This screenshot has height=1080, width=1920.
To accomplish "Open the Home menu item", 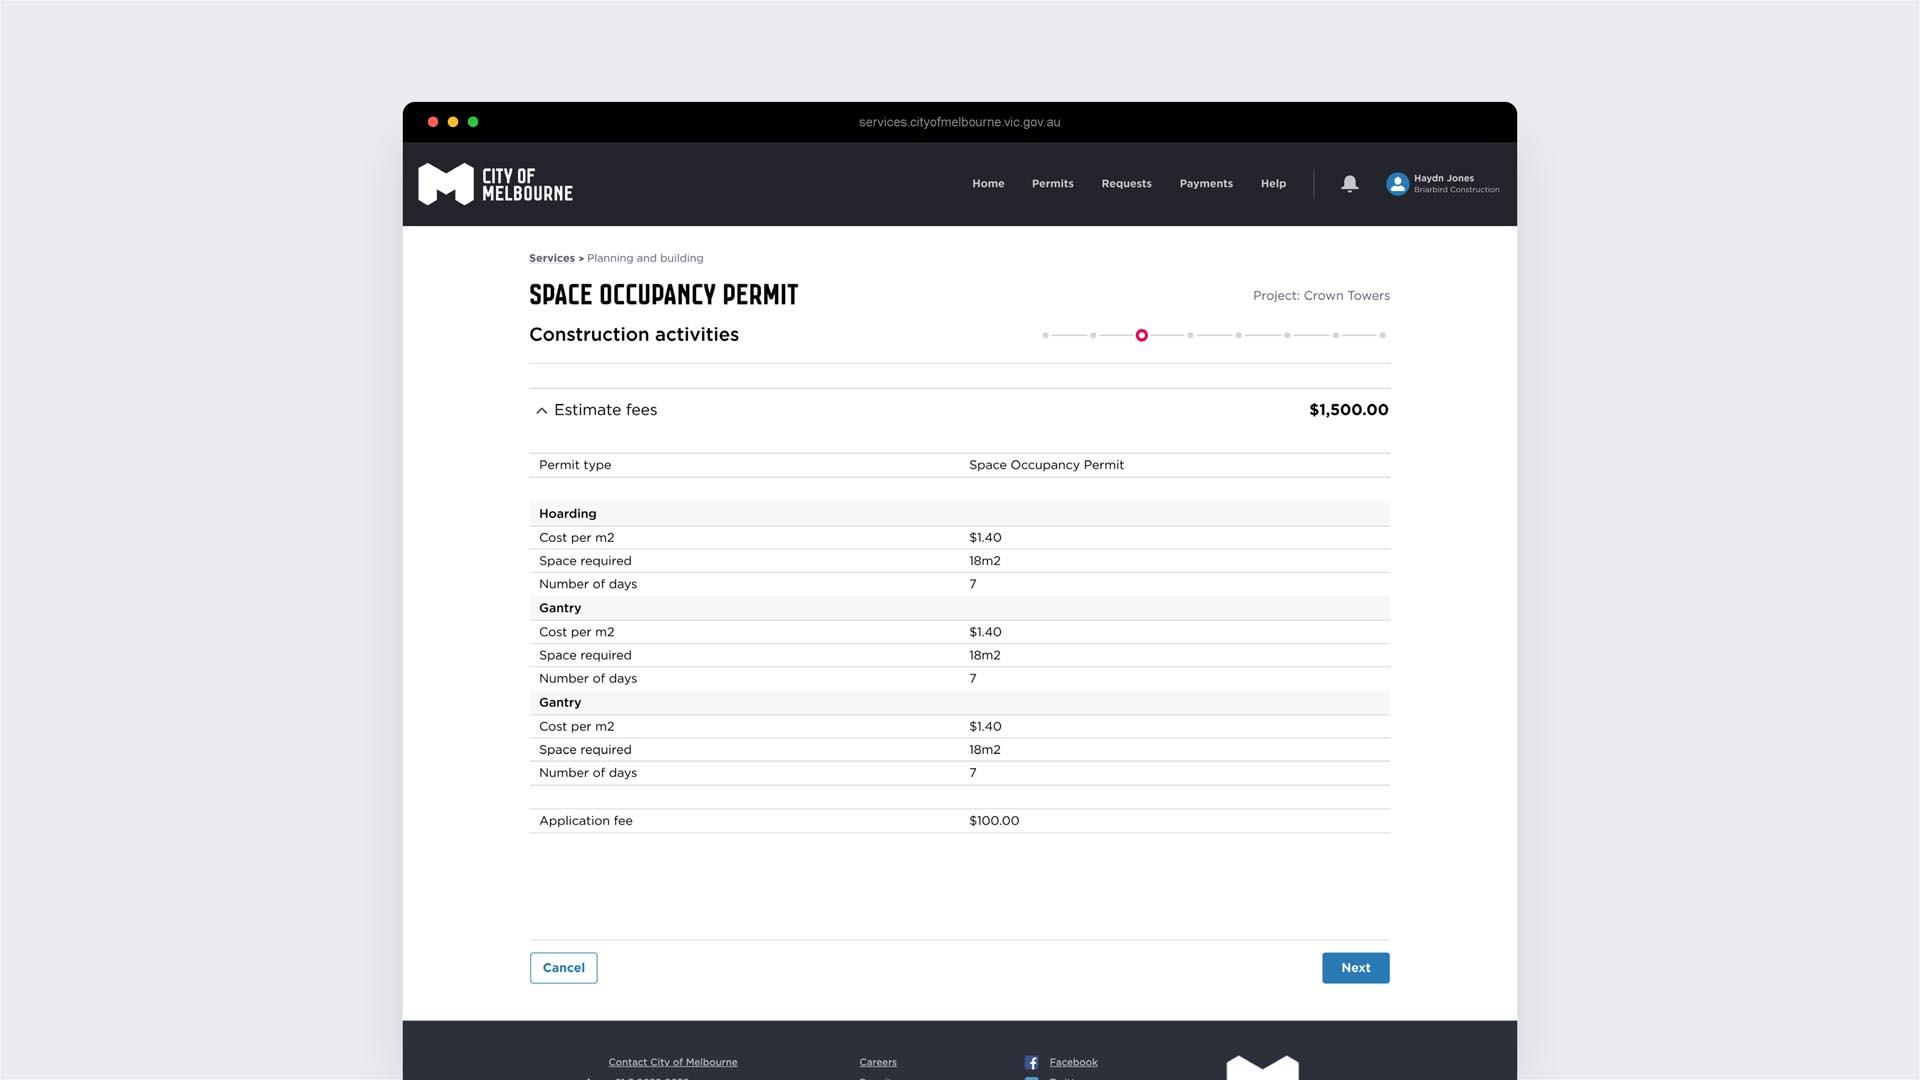I will tap(987, 183).
